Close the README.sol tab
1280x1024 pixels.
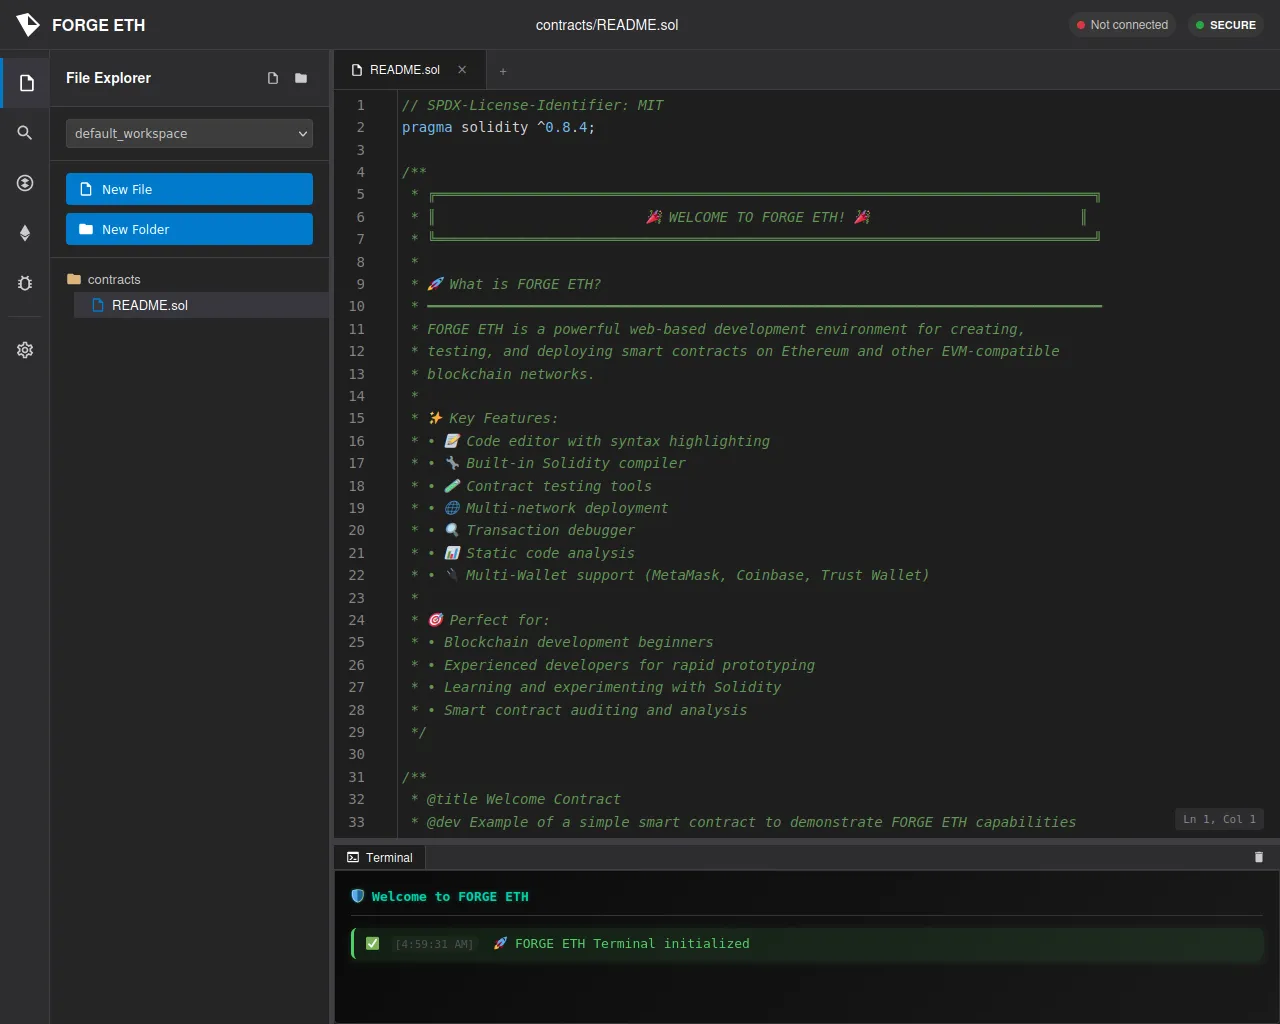pos(462,70)
